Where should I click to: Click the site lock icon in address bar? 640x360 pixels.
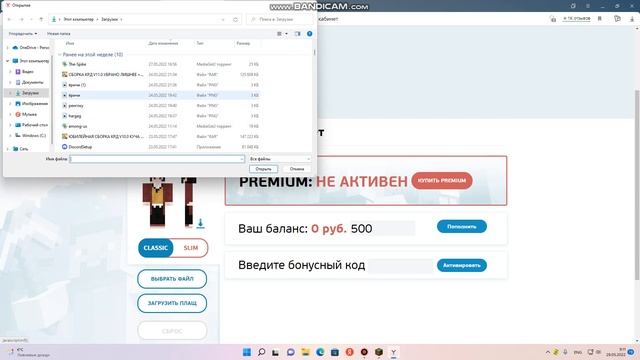tap(553, 19)
